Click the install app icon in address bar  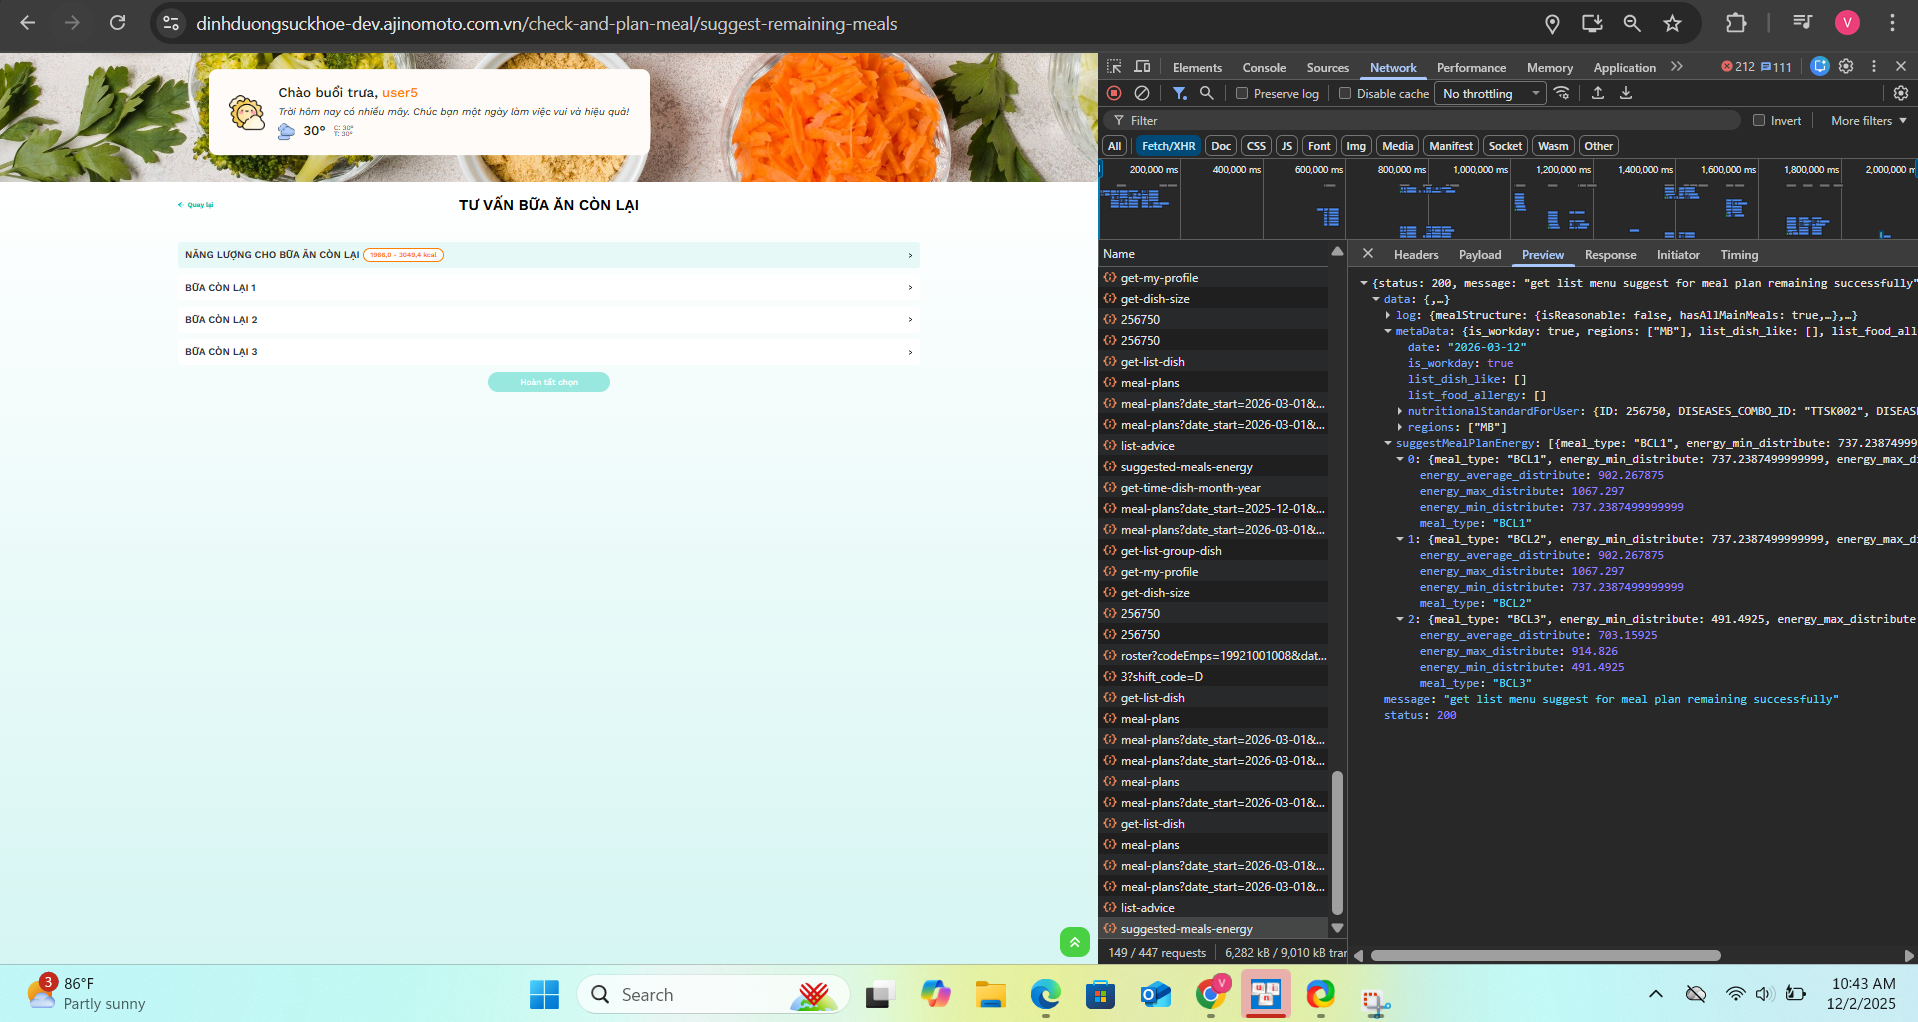(1592, 23)
